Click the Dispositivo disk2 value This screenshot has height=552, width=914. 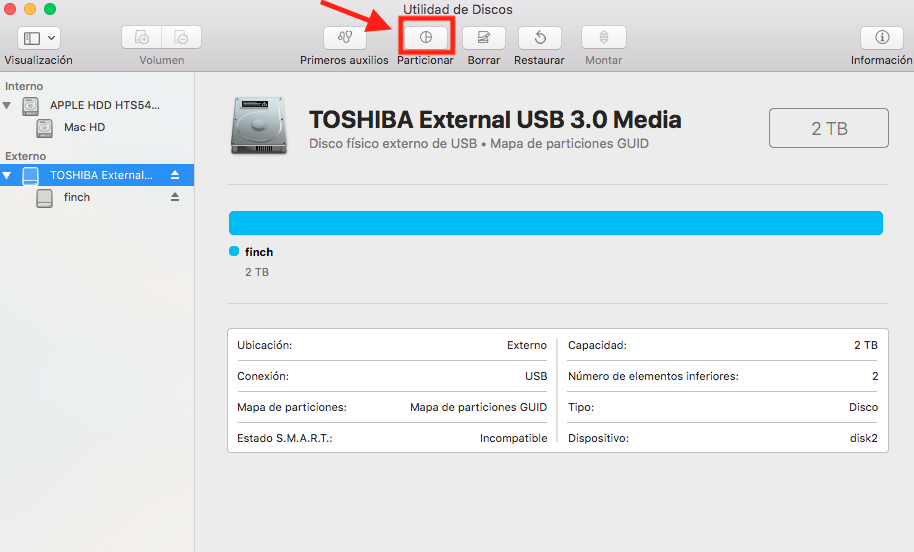864,438
